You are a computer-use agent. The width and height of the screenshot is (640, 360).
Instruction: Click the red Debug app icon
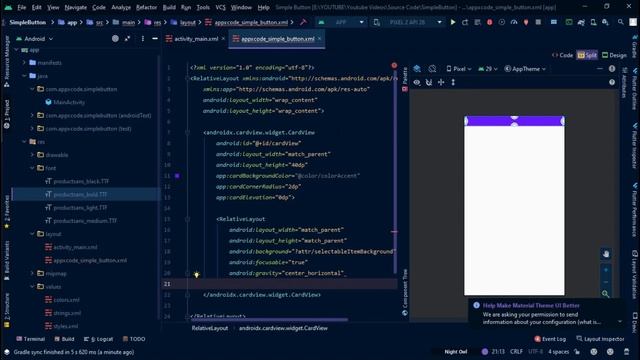489,22
